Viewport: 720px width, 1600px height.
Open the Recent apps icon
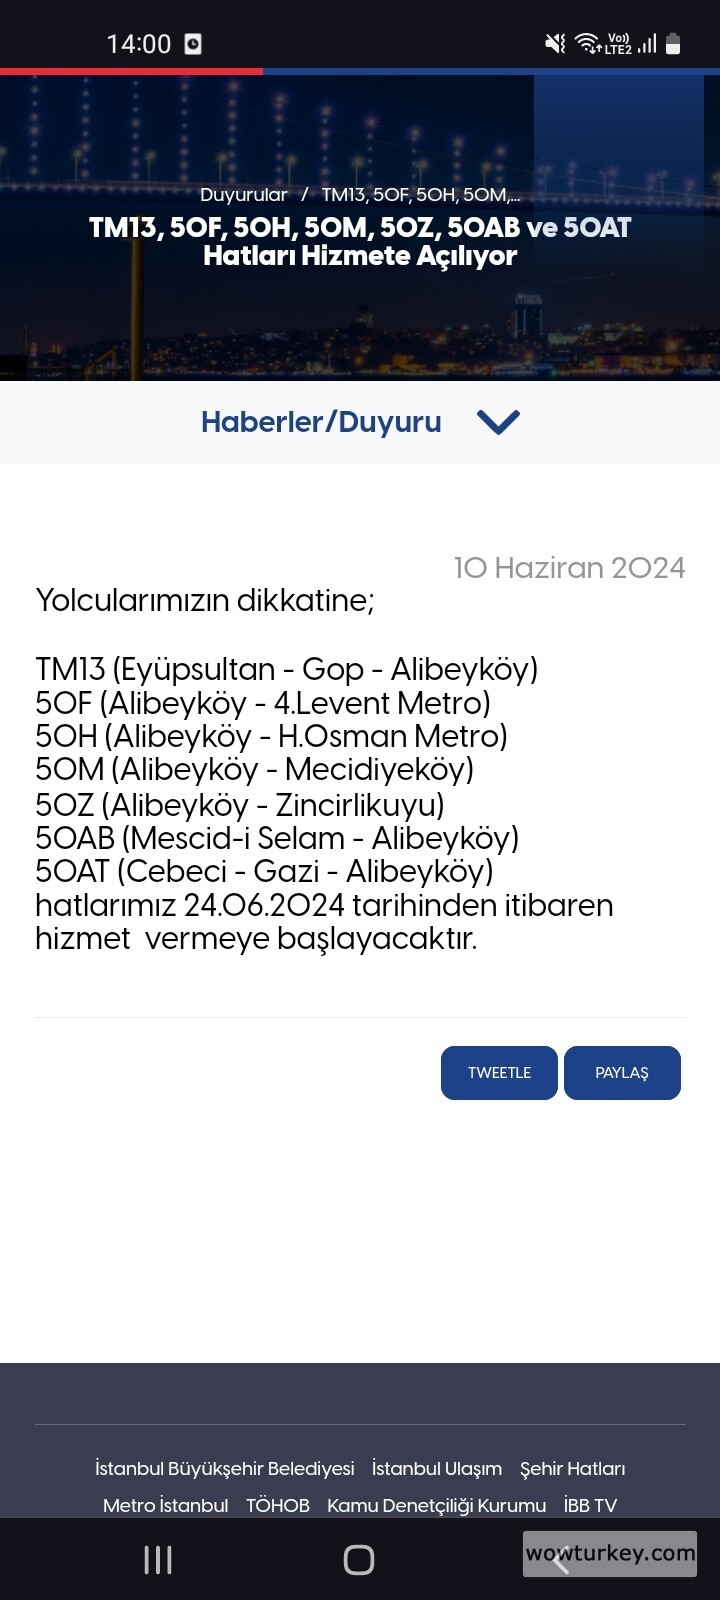point(157,1559)
